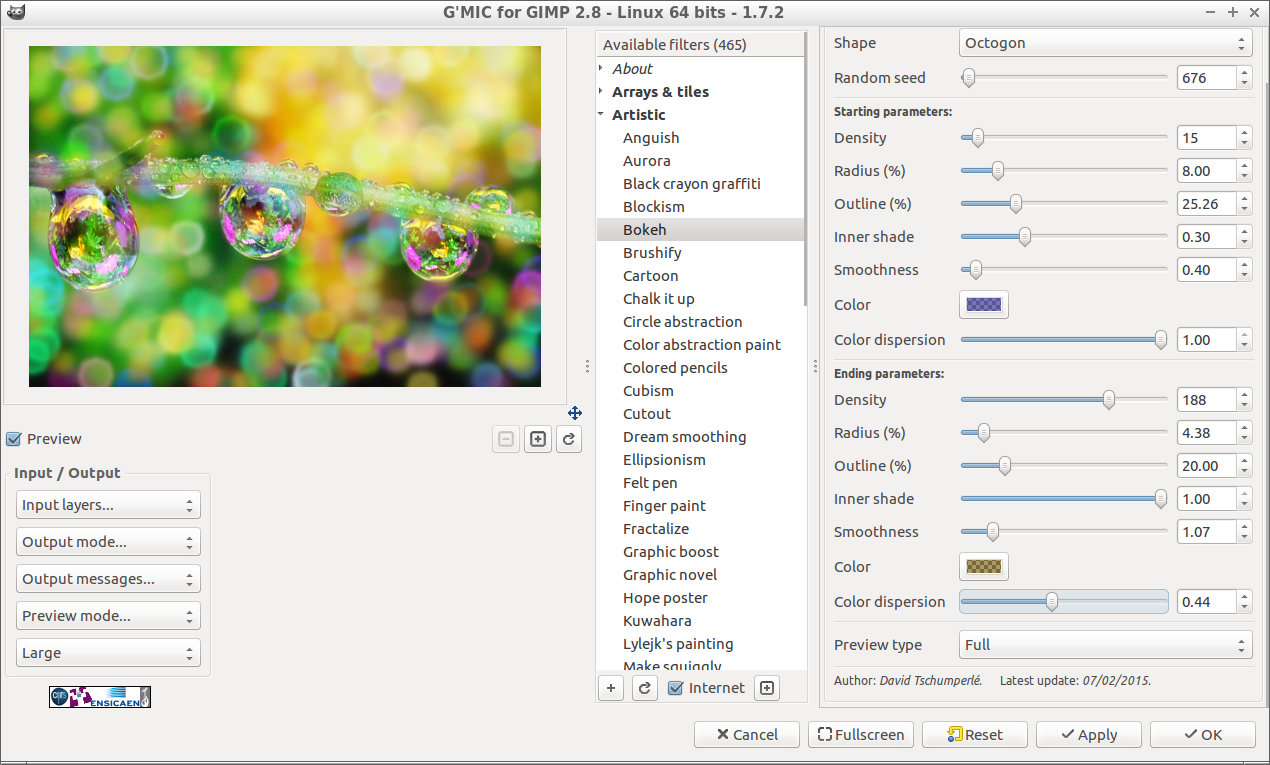Open the starting Color swatch
Viewport: 1270px width, 765px height.
pos(984,305)
